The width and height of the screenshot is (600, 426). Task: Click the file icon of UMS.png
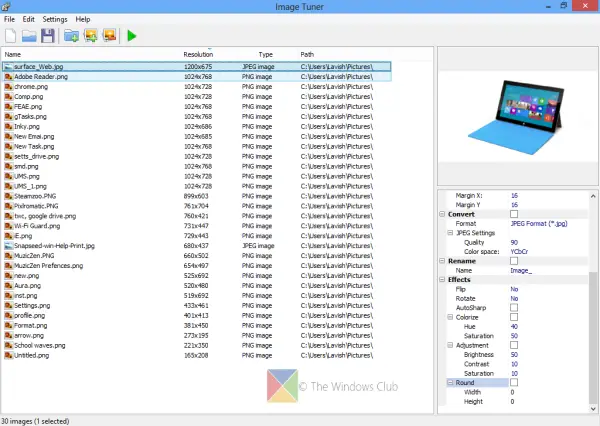8,176
